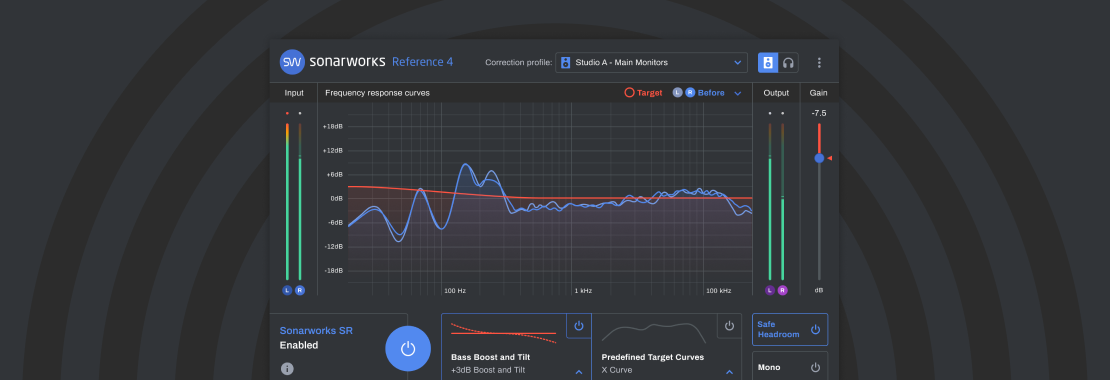Viewport: 1110px width, 380px height.
Task: Click the Studio A - Main Monitors text
Action: click(x=622, y=62)
